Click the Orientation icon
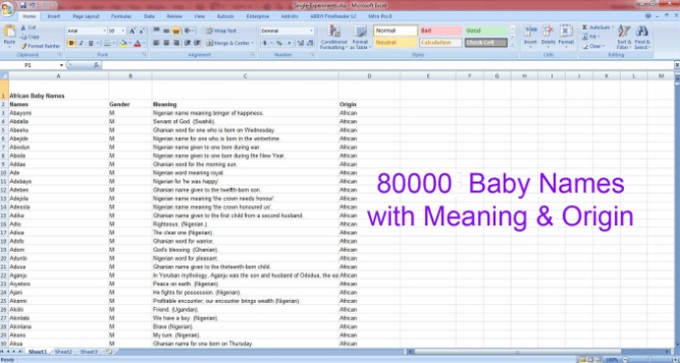Image resolution: width=680 pixels, height=363 pixels. 187,31
